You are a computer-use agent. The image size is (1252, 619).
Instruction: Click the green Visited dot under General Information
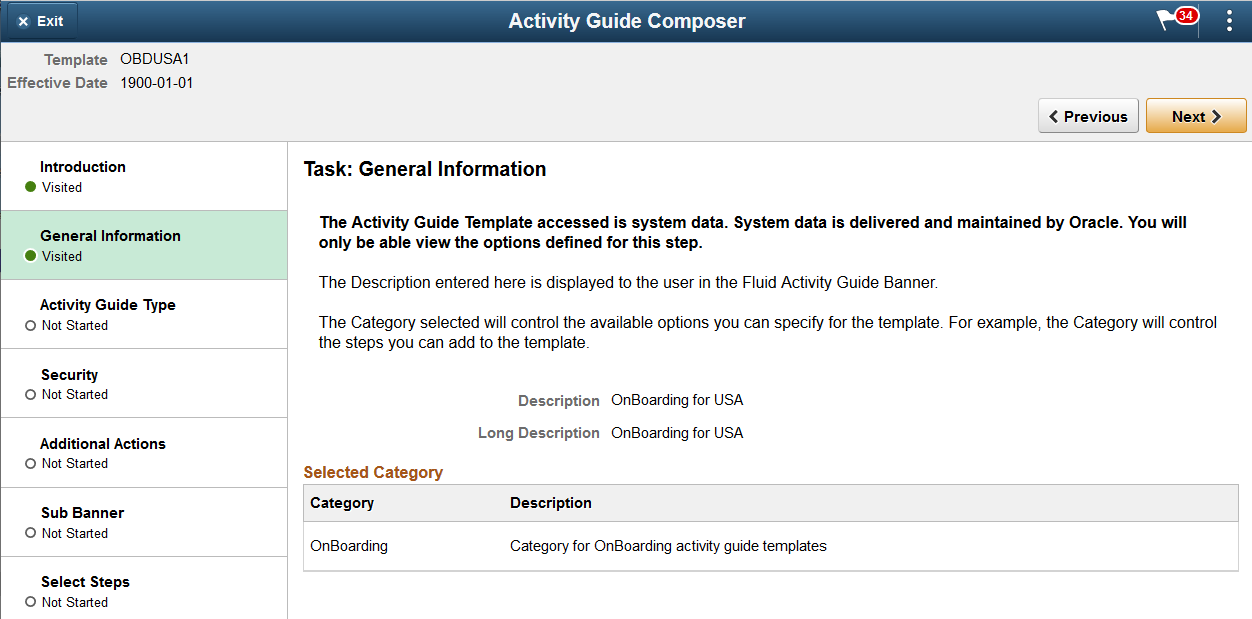pyautogui.click(x=31, y=256)
